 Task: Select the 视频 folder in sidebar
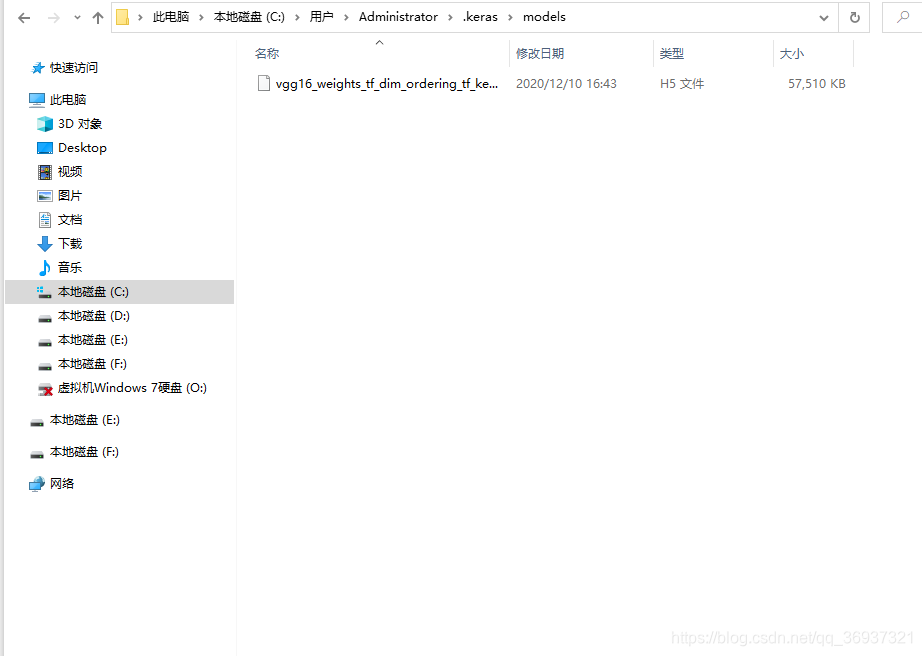pos(72,171)
